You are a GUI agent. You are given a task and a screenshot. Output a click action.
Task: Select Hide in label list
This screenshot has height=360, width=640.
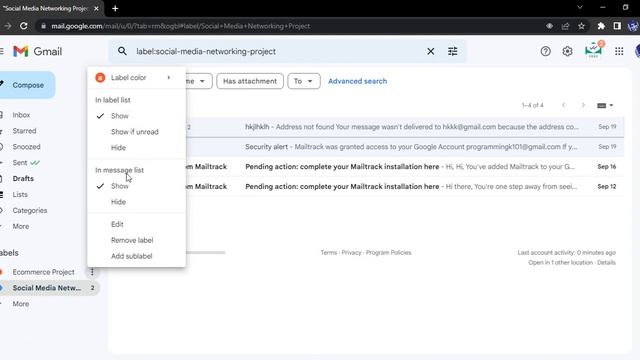[x=136, y=148]
